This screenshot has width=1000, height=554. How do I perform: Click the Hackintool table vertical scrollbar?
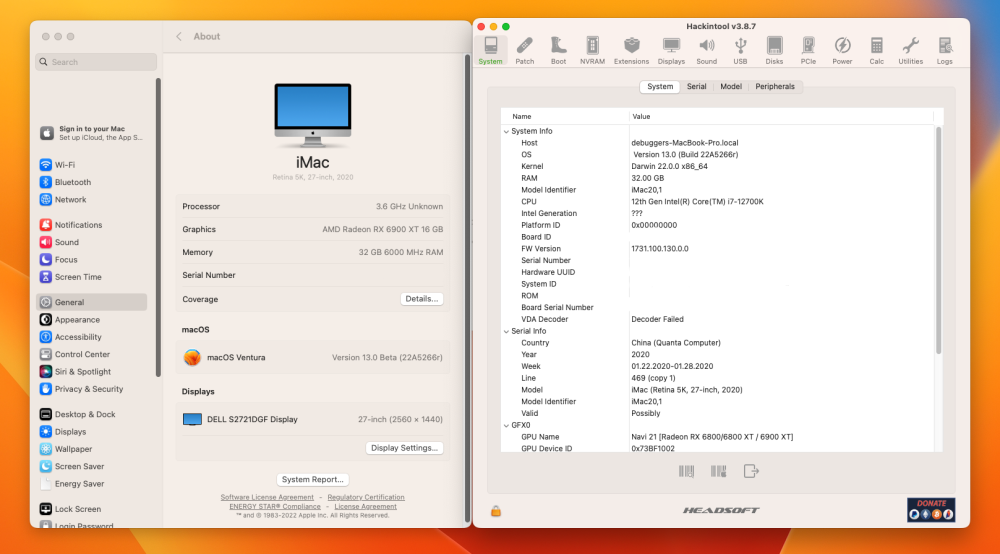pyautogui.click(x=938, y=240)
